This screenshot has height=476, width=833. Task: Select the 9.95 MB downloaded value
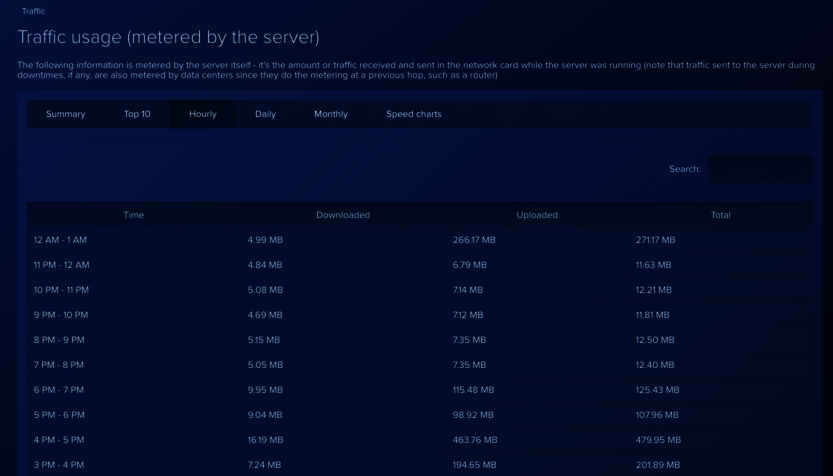tap(265, 390)
